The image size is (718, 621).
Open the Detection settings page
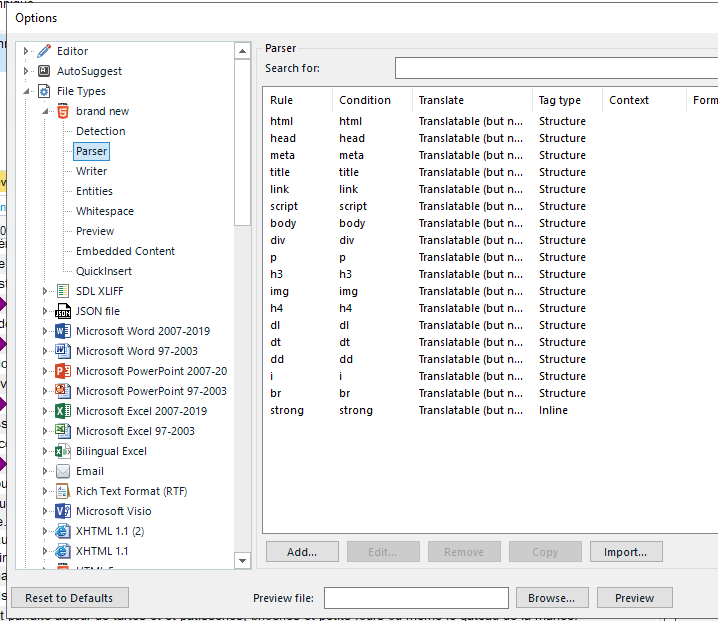(101, 131)
